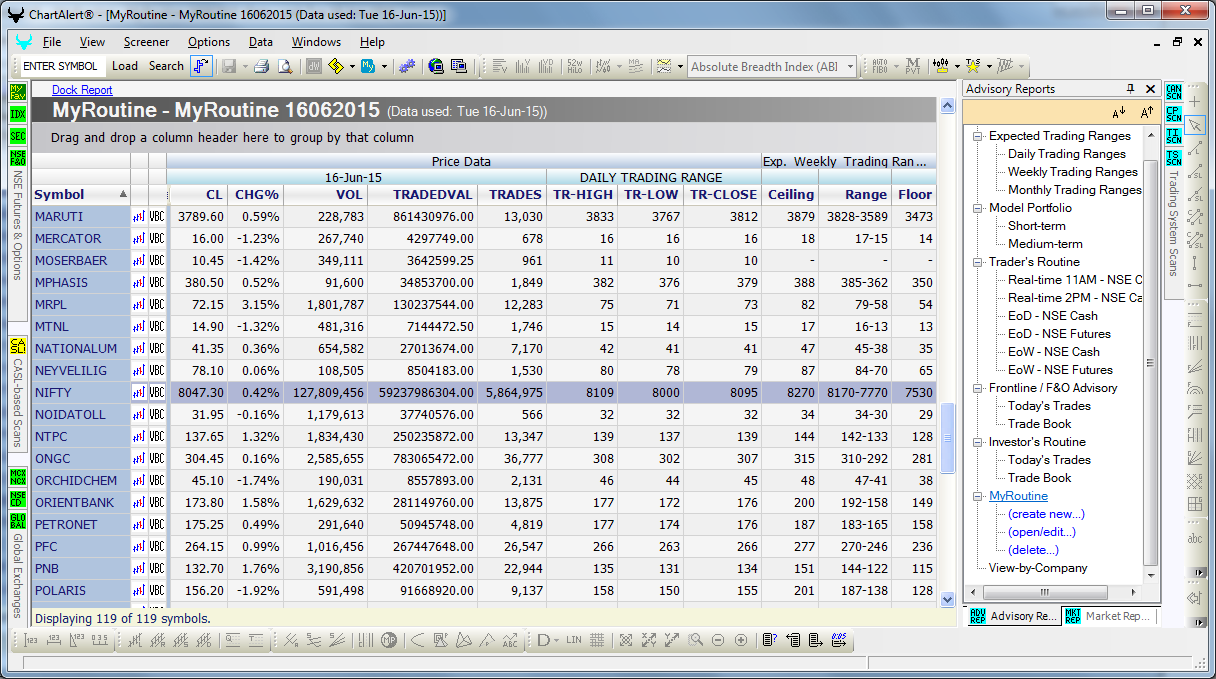
Task: Collapse the Expected Trading Ranges node
Action: point(978,136)
